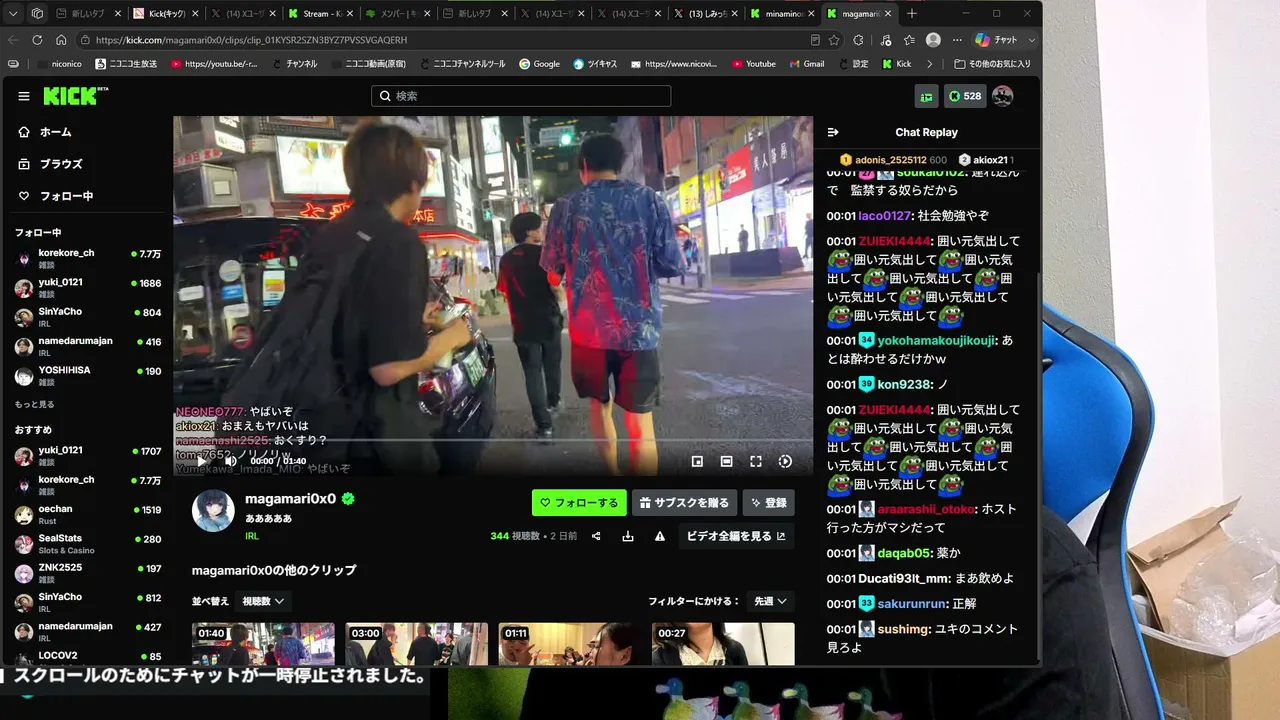
Task: Click the 登録 subscribe button
Action: (768, 503)
